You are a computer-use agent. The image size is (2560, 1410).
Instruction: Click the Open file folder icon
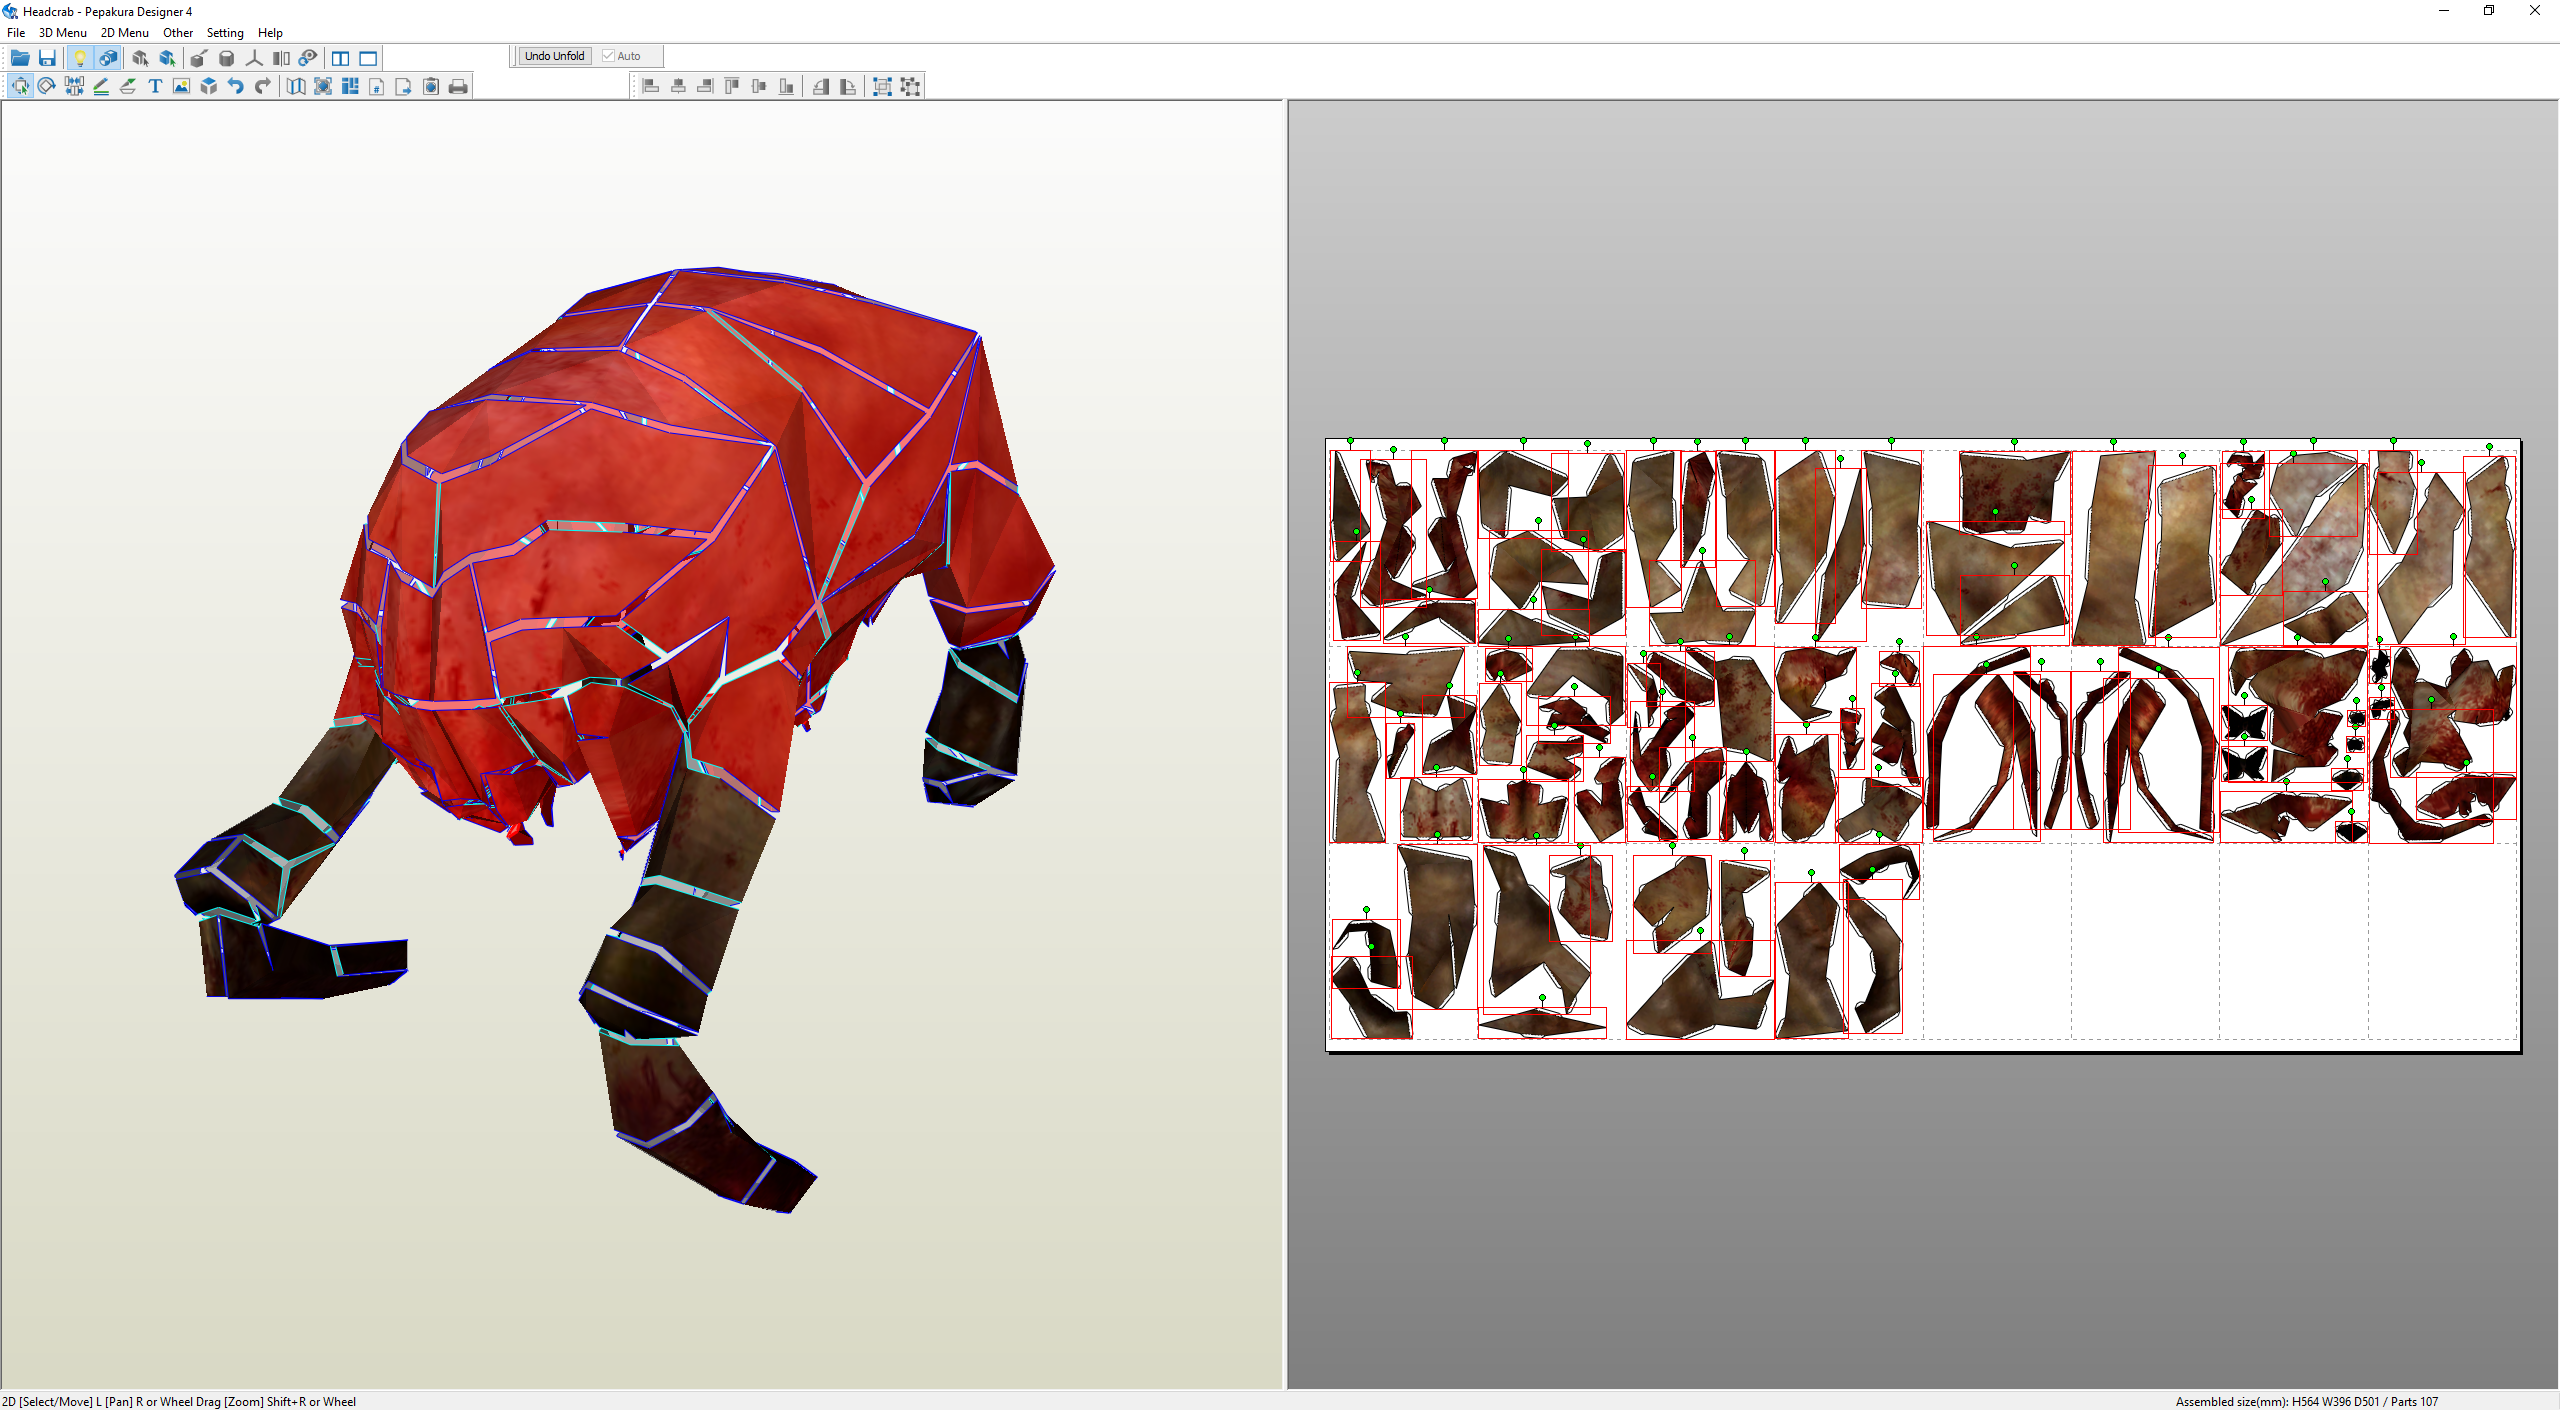20,58
